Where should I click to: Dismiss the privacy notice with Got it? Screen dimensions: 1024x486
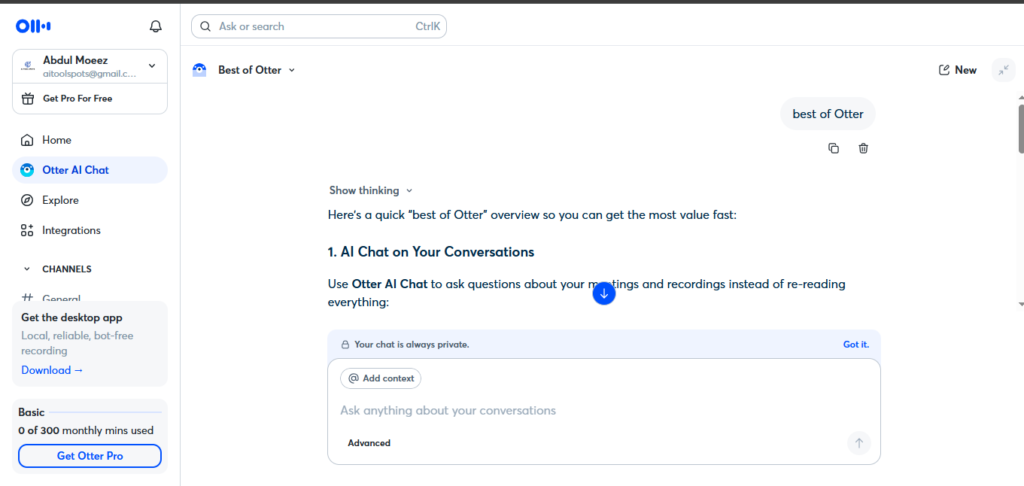pos(856,344)
